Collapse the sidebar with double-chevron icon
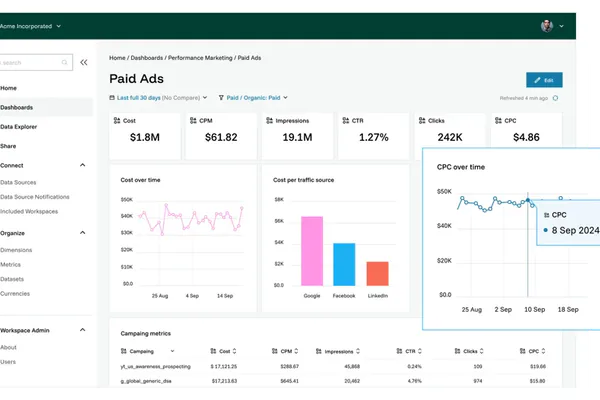This screenshot has width=600, height=400. 83,62
